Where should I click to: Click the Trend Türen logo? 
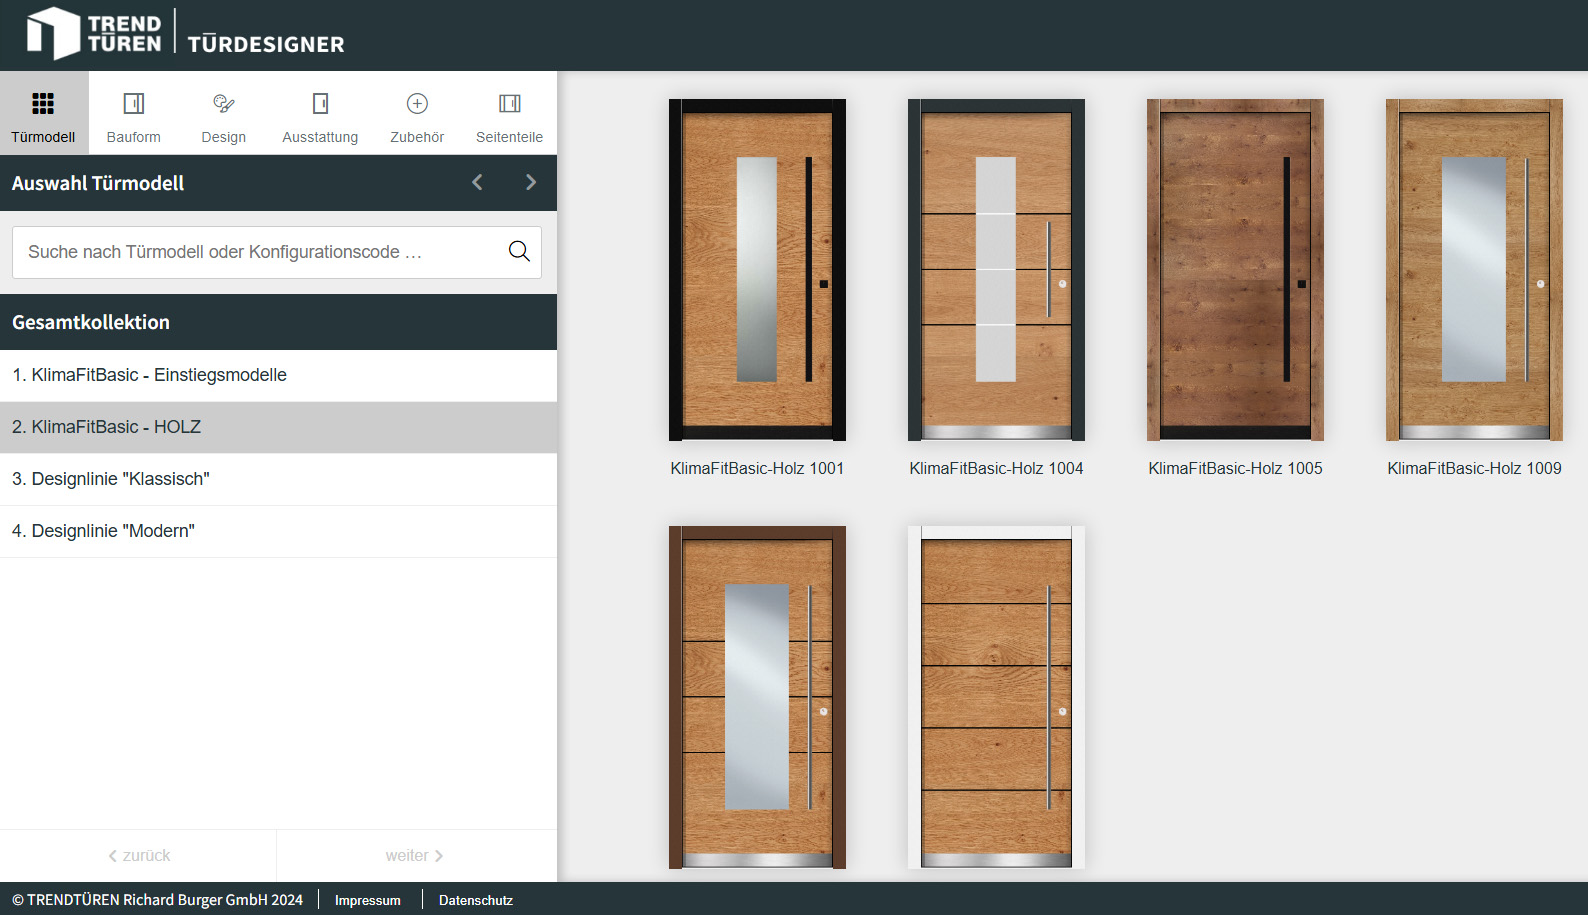95,34
